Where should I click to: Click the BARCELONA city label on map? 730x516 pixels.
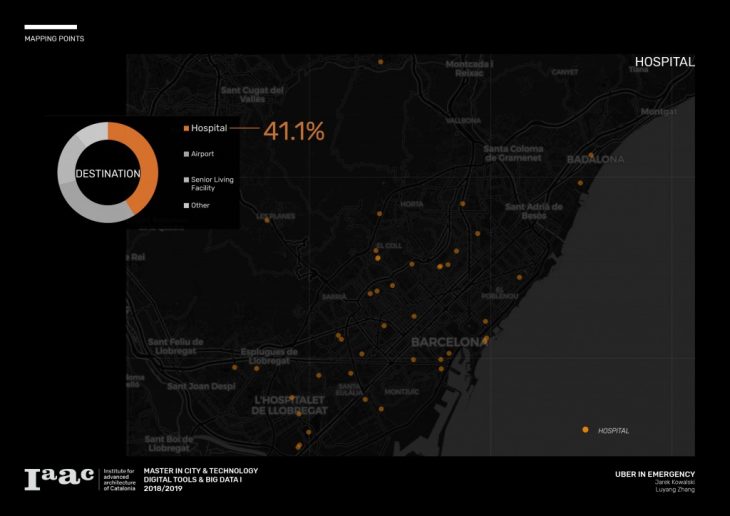pyautogui.click(x=447, y=342)
